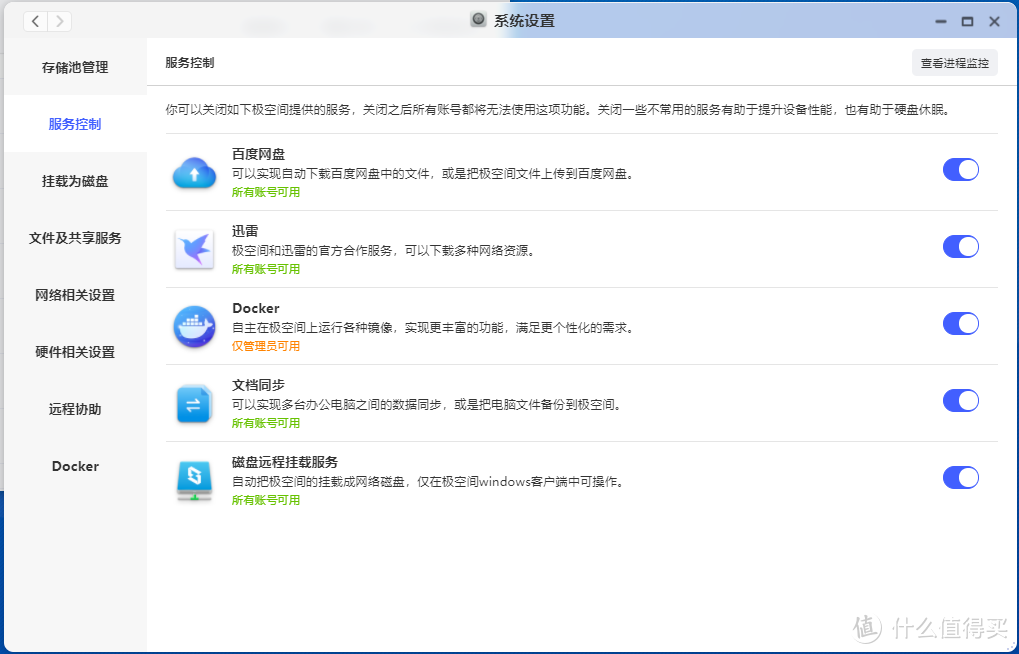Click the 文档同步 sync icon
This screenshot has height=654, width=1019.
tap(194, 403)
